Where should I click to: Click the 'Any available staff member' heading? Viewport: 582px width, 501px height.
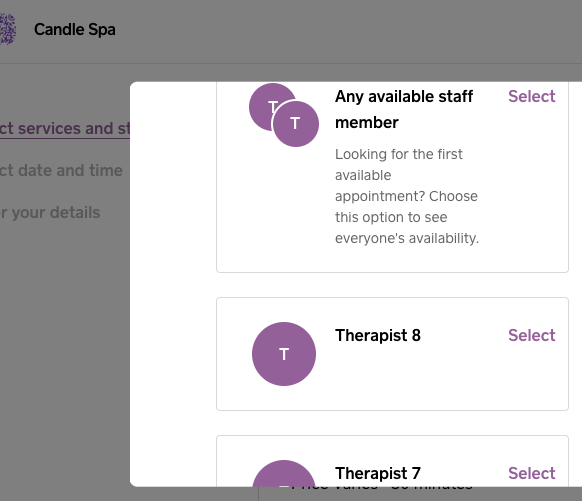404,109
